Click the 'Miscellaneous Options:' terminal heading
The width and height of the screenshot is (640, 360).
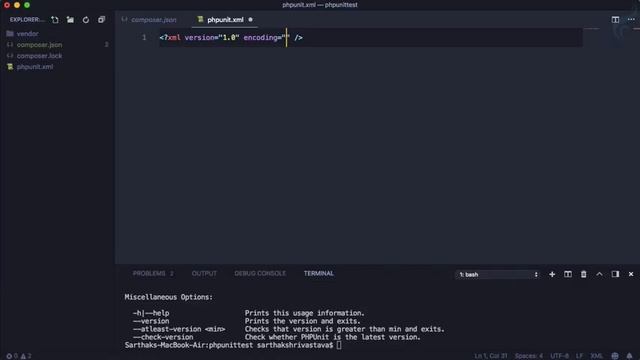168,297
